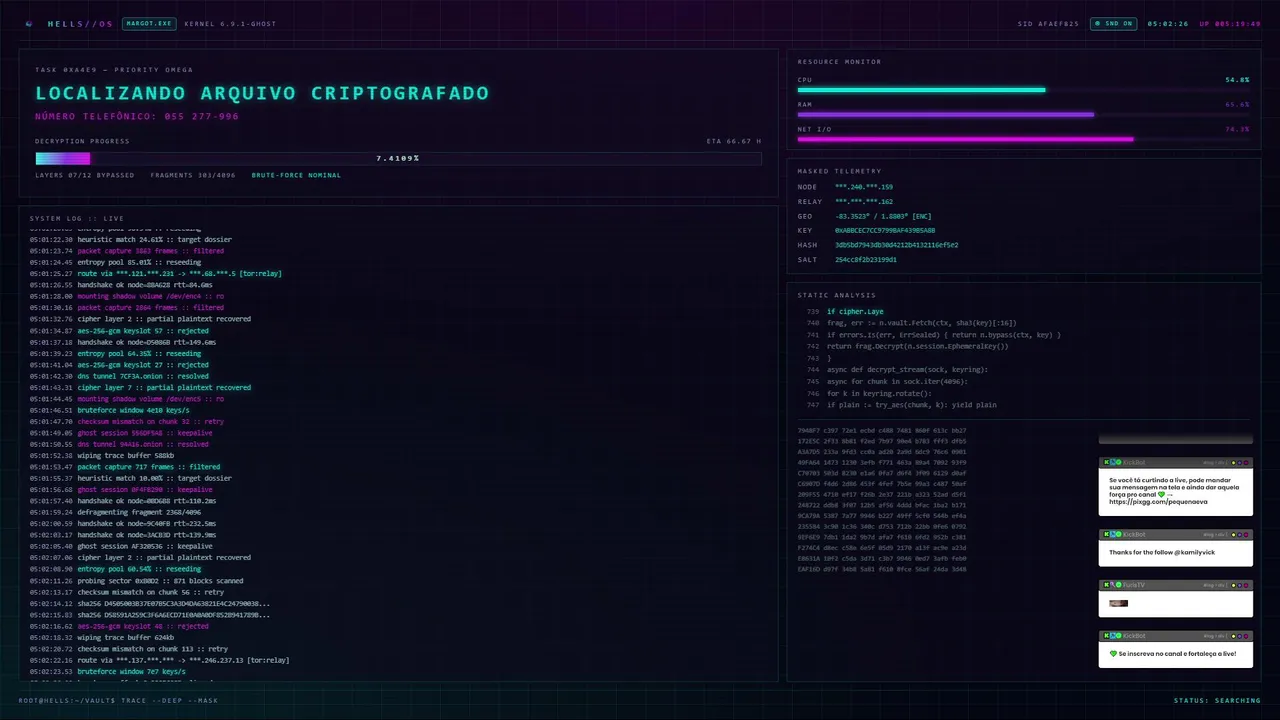Click the SID AFAEF825 session identifier
The image size is (1280, 720).
(1048, 23)
